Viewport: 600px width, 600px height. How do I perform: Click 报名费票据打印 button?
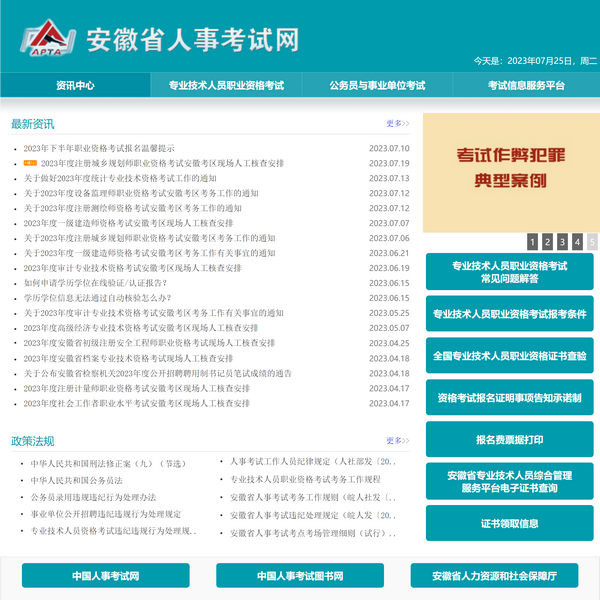pos(510,439)
